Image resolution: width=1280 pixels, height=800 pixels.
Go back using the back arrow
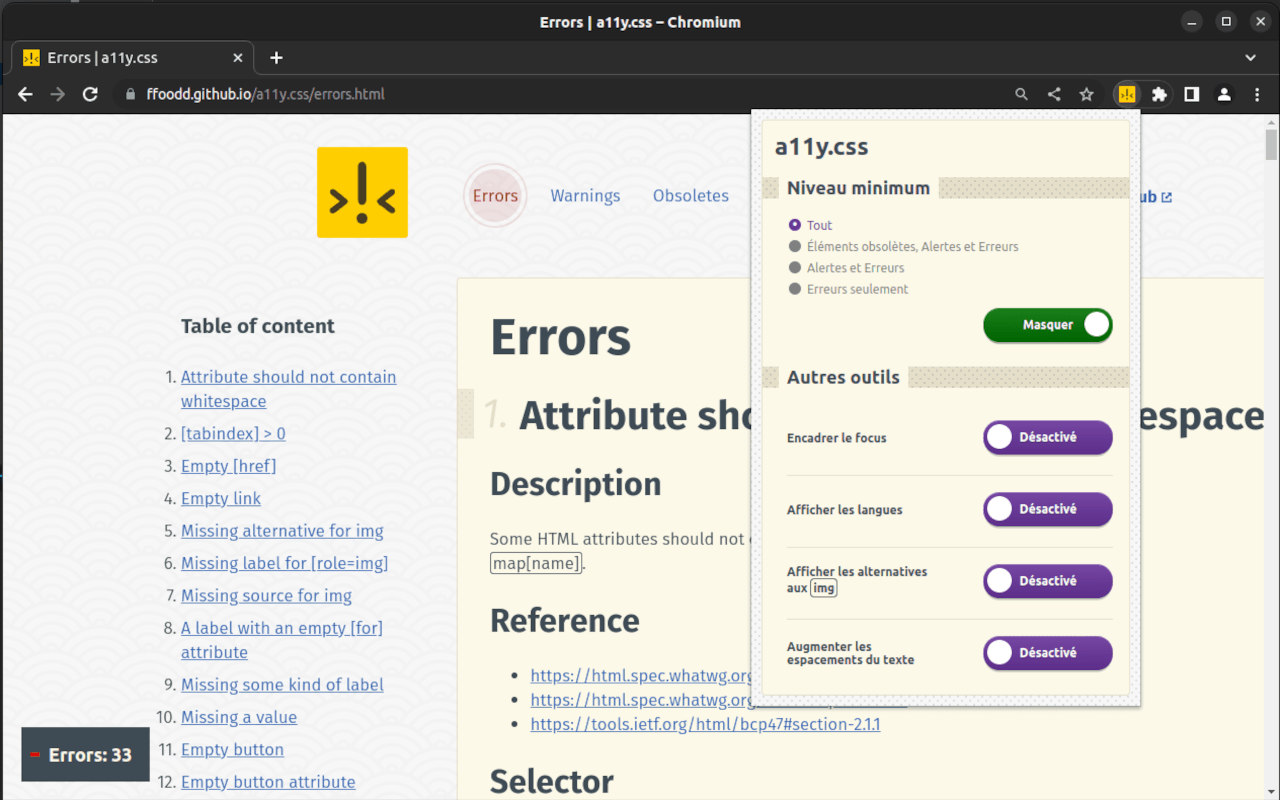coord(24,94)
